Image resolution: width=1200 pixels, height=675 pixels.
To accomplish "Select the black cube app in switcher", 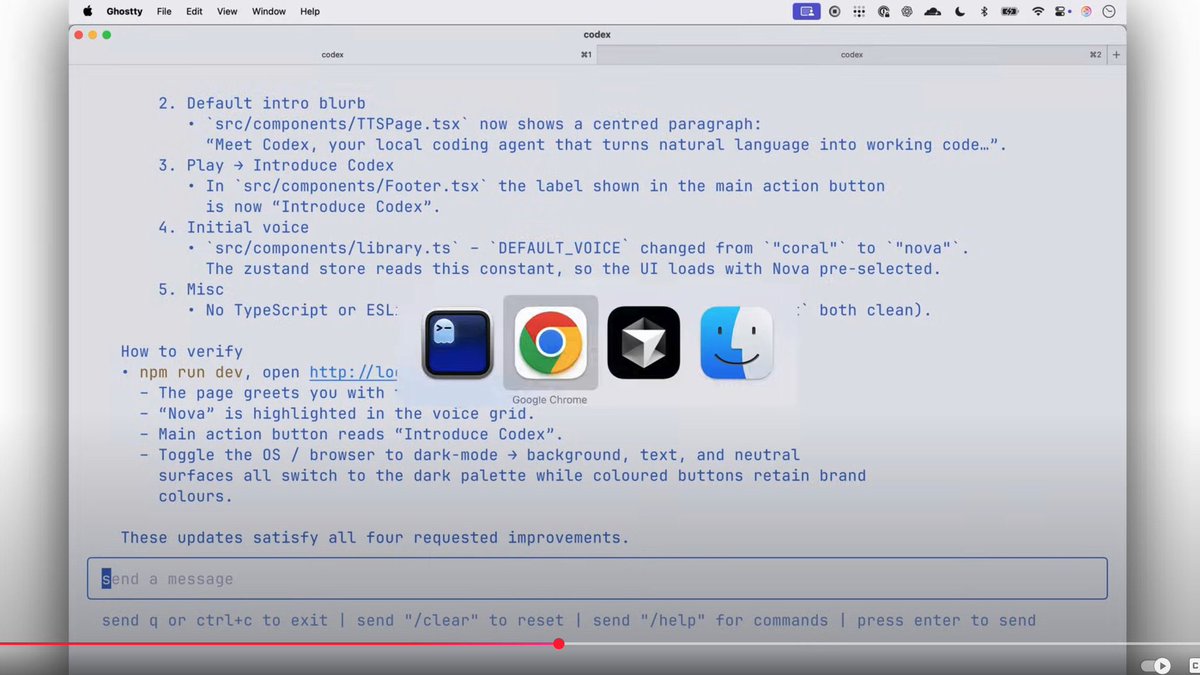I will [x=643, y=343].
